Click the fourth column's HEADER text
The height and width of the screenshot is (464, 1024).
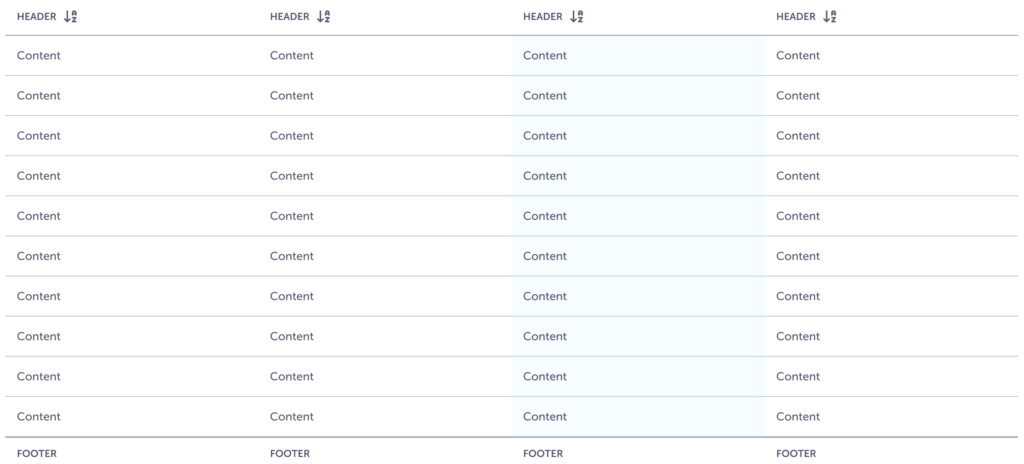click(795, 16)
